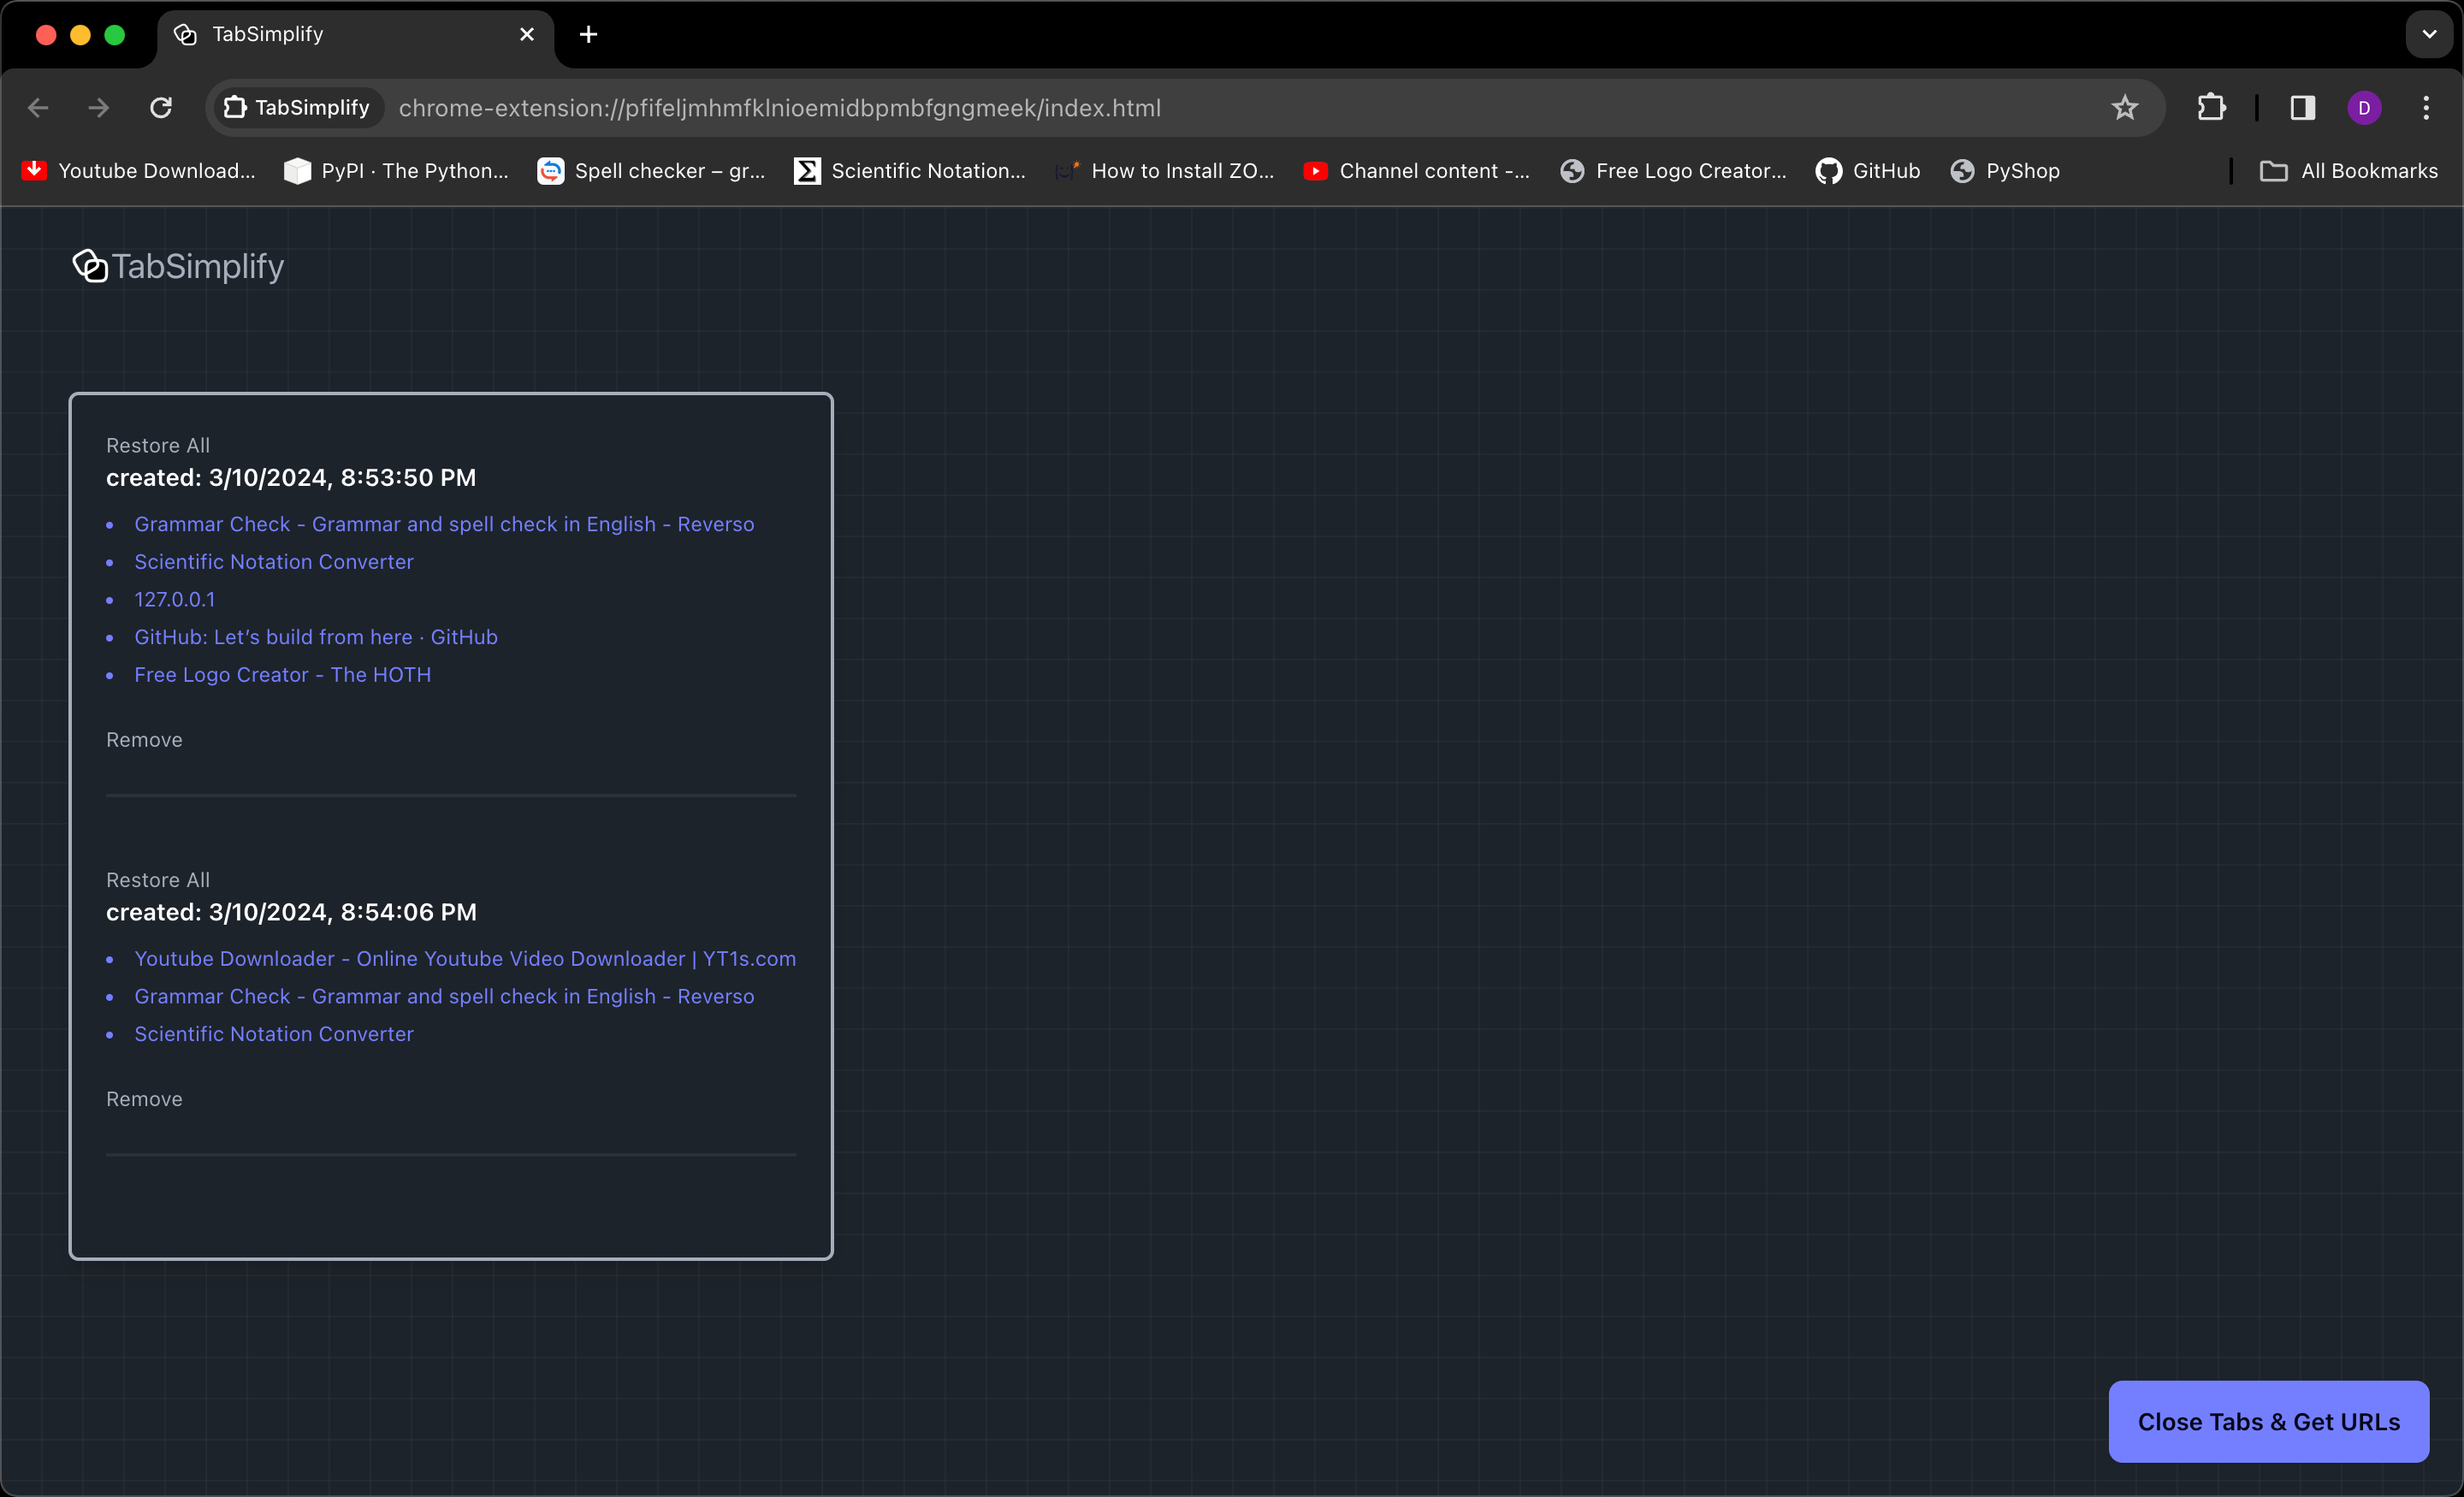Bookmark this page with the star icon
The width and height of the screenshot is (2464, 1497).
tap(2124, 108)
